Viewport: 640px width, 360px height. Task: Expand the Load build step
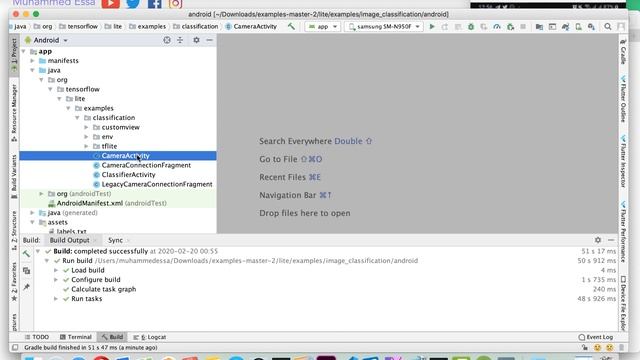click(x=56, y=270)
